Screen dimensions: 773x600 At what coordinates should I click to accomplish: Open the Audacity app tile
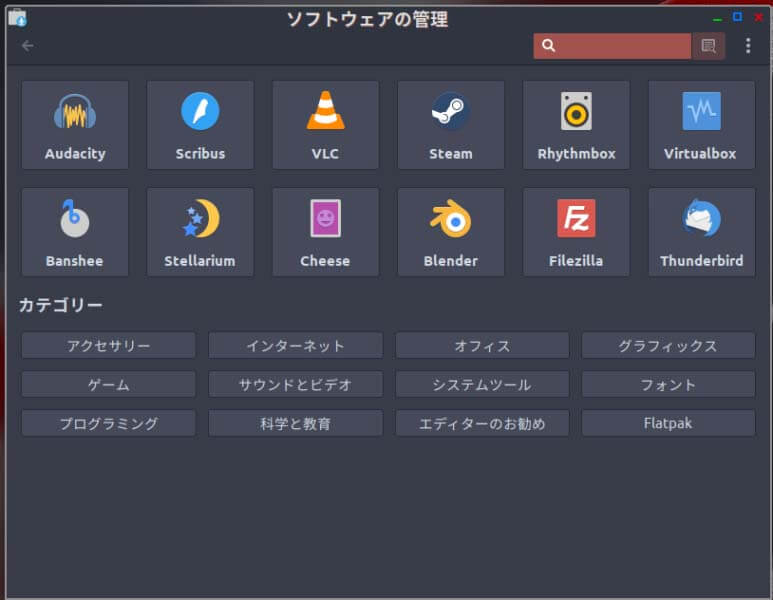75,125
